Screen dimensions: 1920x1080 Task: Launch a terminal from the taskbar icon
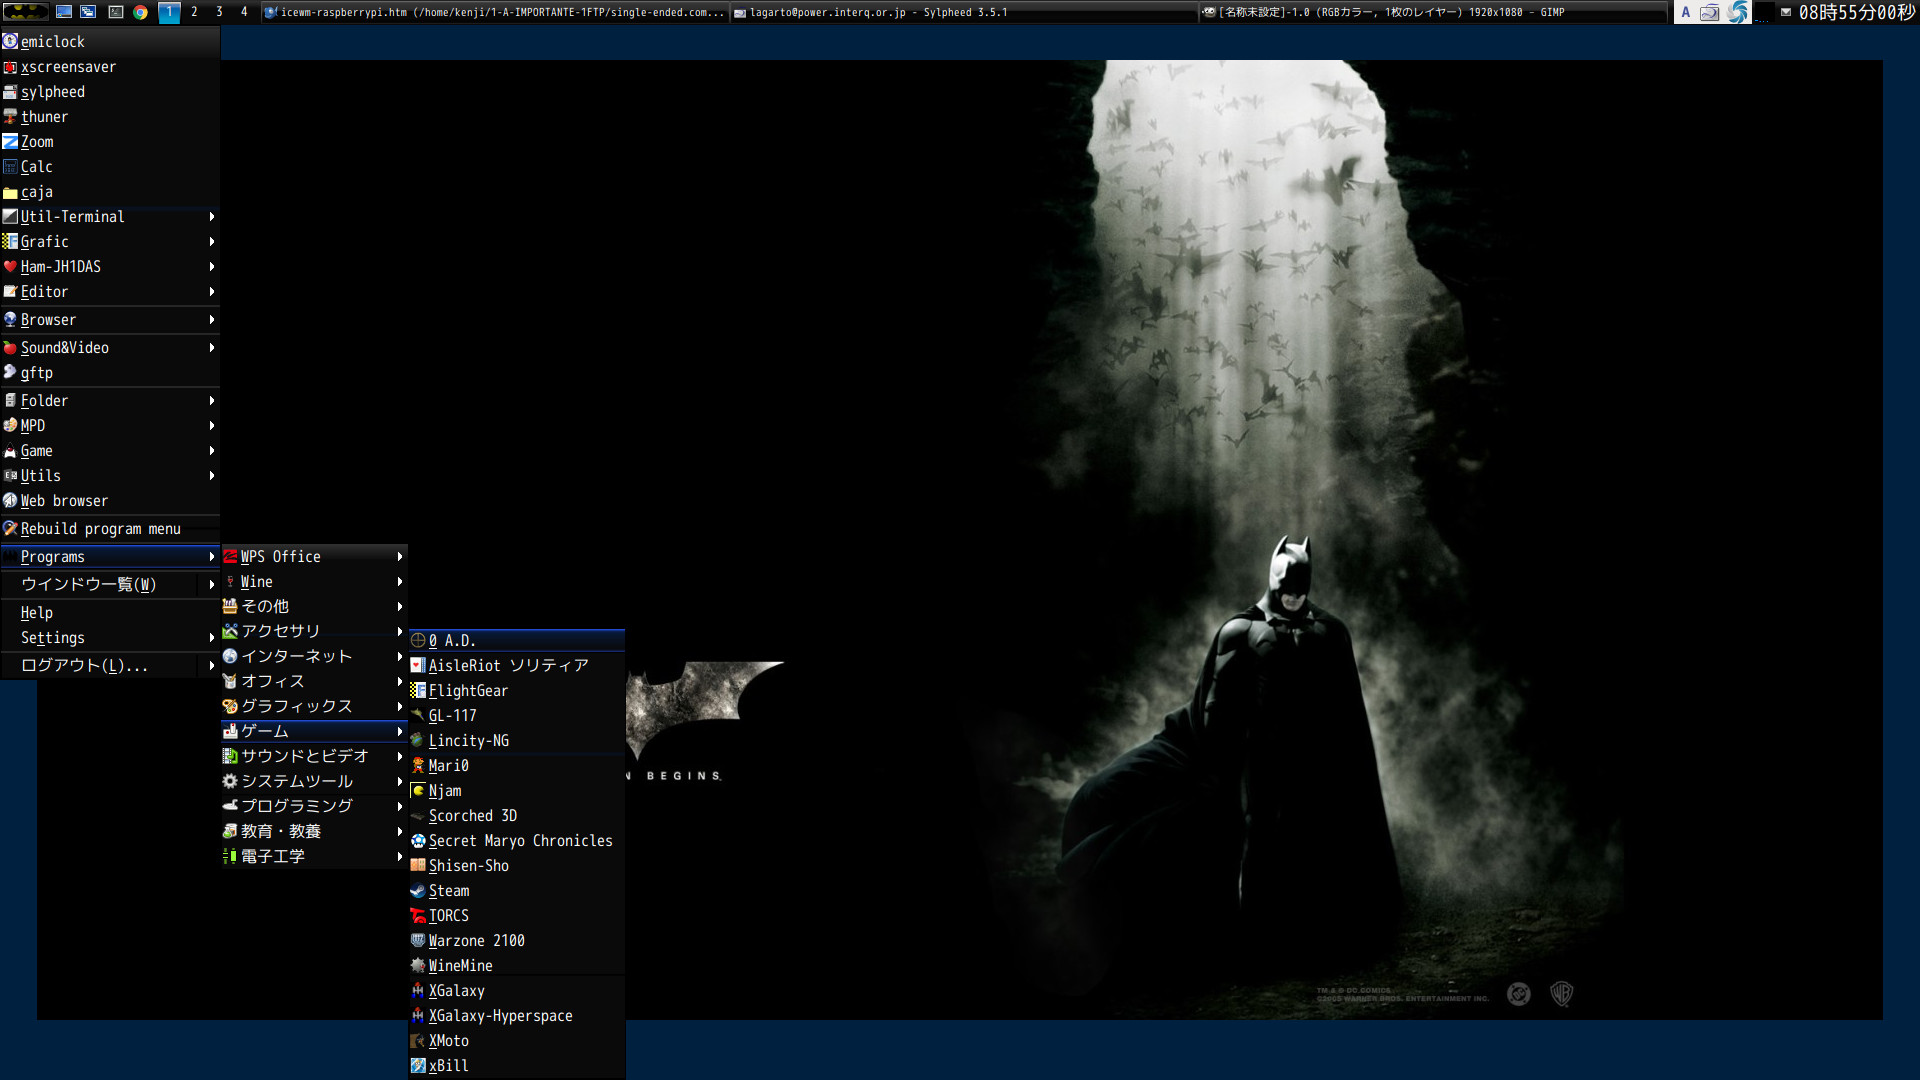(116, 12)
